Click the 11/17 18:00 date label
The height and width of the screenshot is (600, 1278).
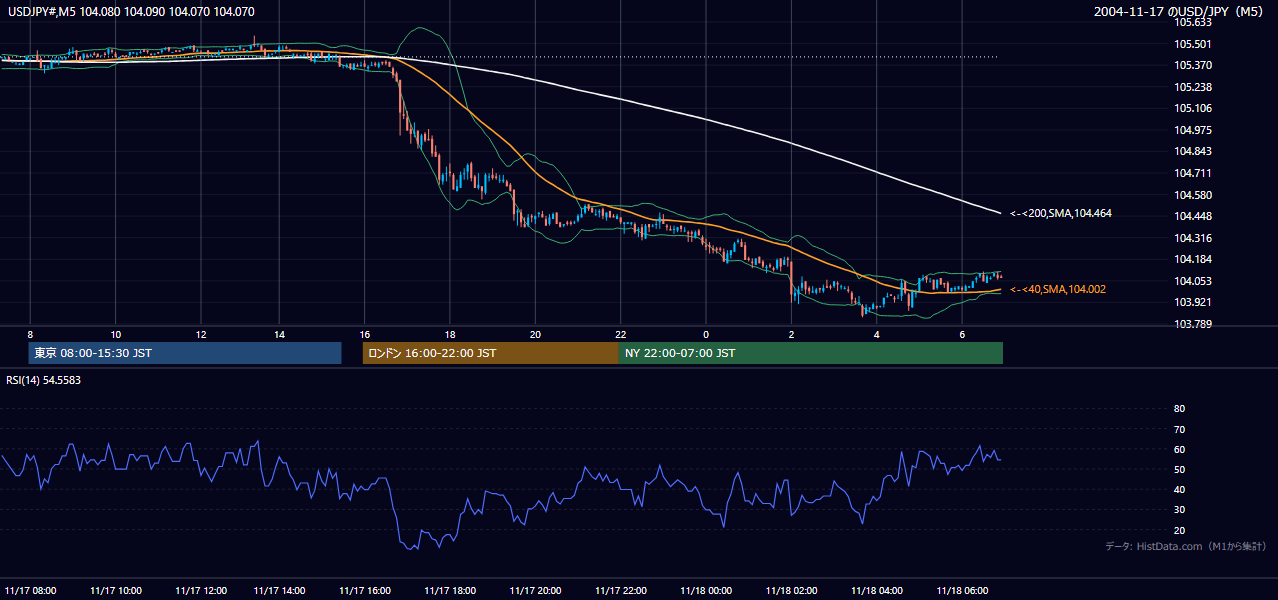click(x=450, y=590)
